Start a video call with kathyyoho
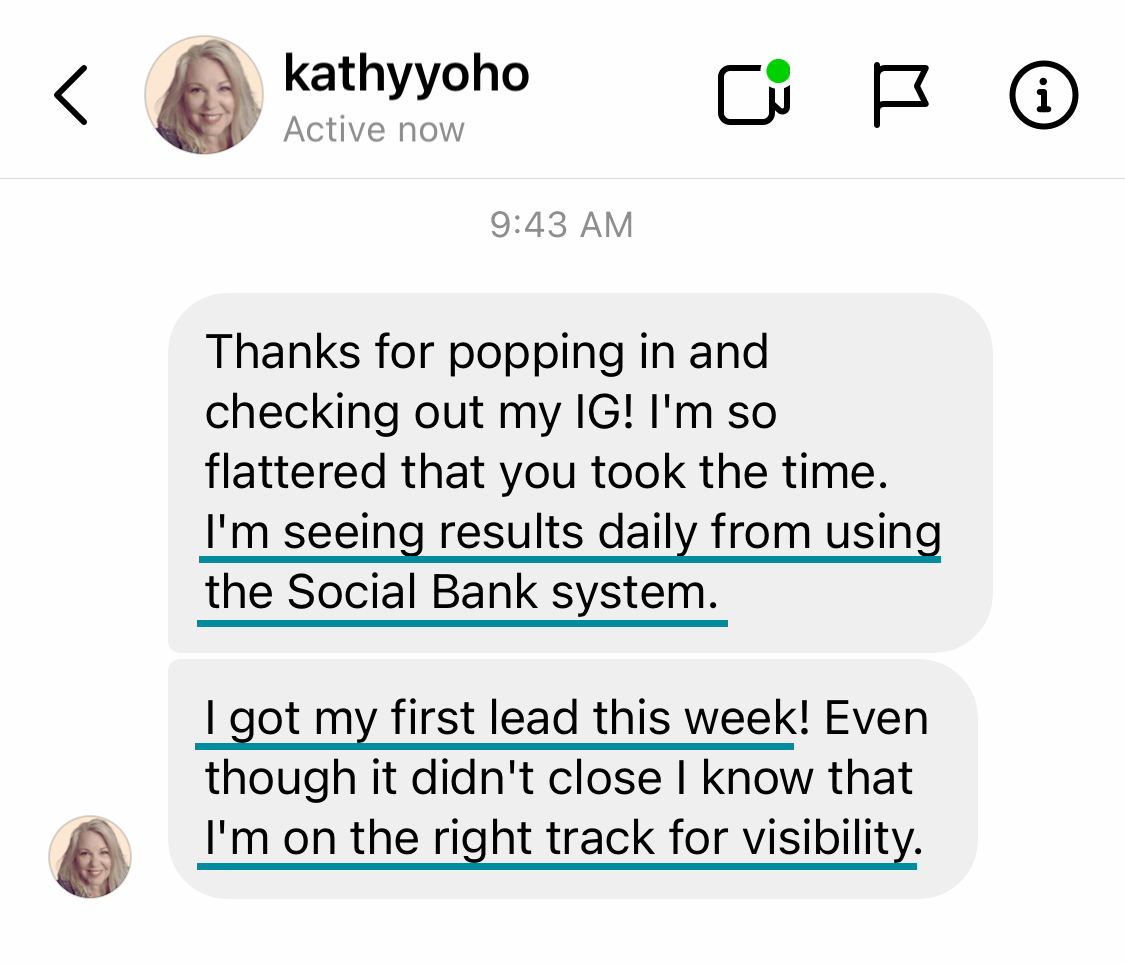This screenshot has width=1125, height=964. [752, 98]
